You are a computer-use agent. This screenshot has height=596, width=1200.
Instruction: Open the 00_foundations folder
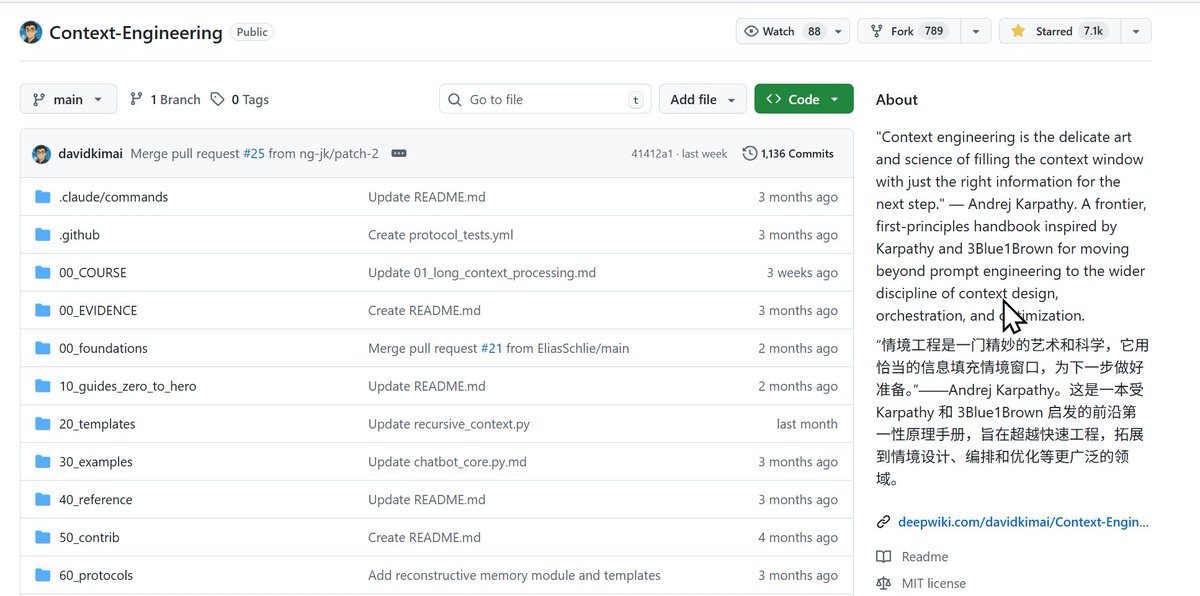(103, 348)
